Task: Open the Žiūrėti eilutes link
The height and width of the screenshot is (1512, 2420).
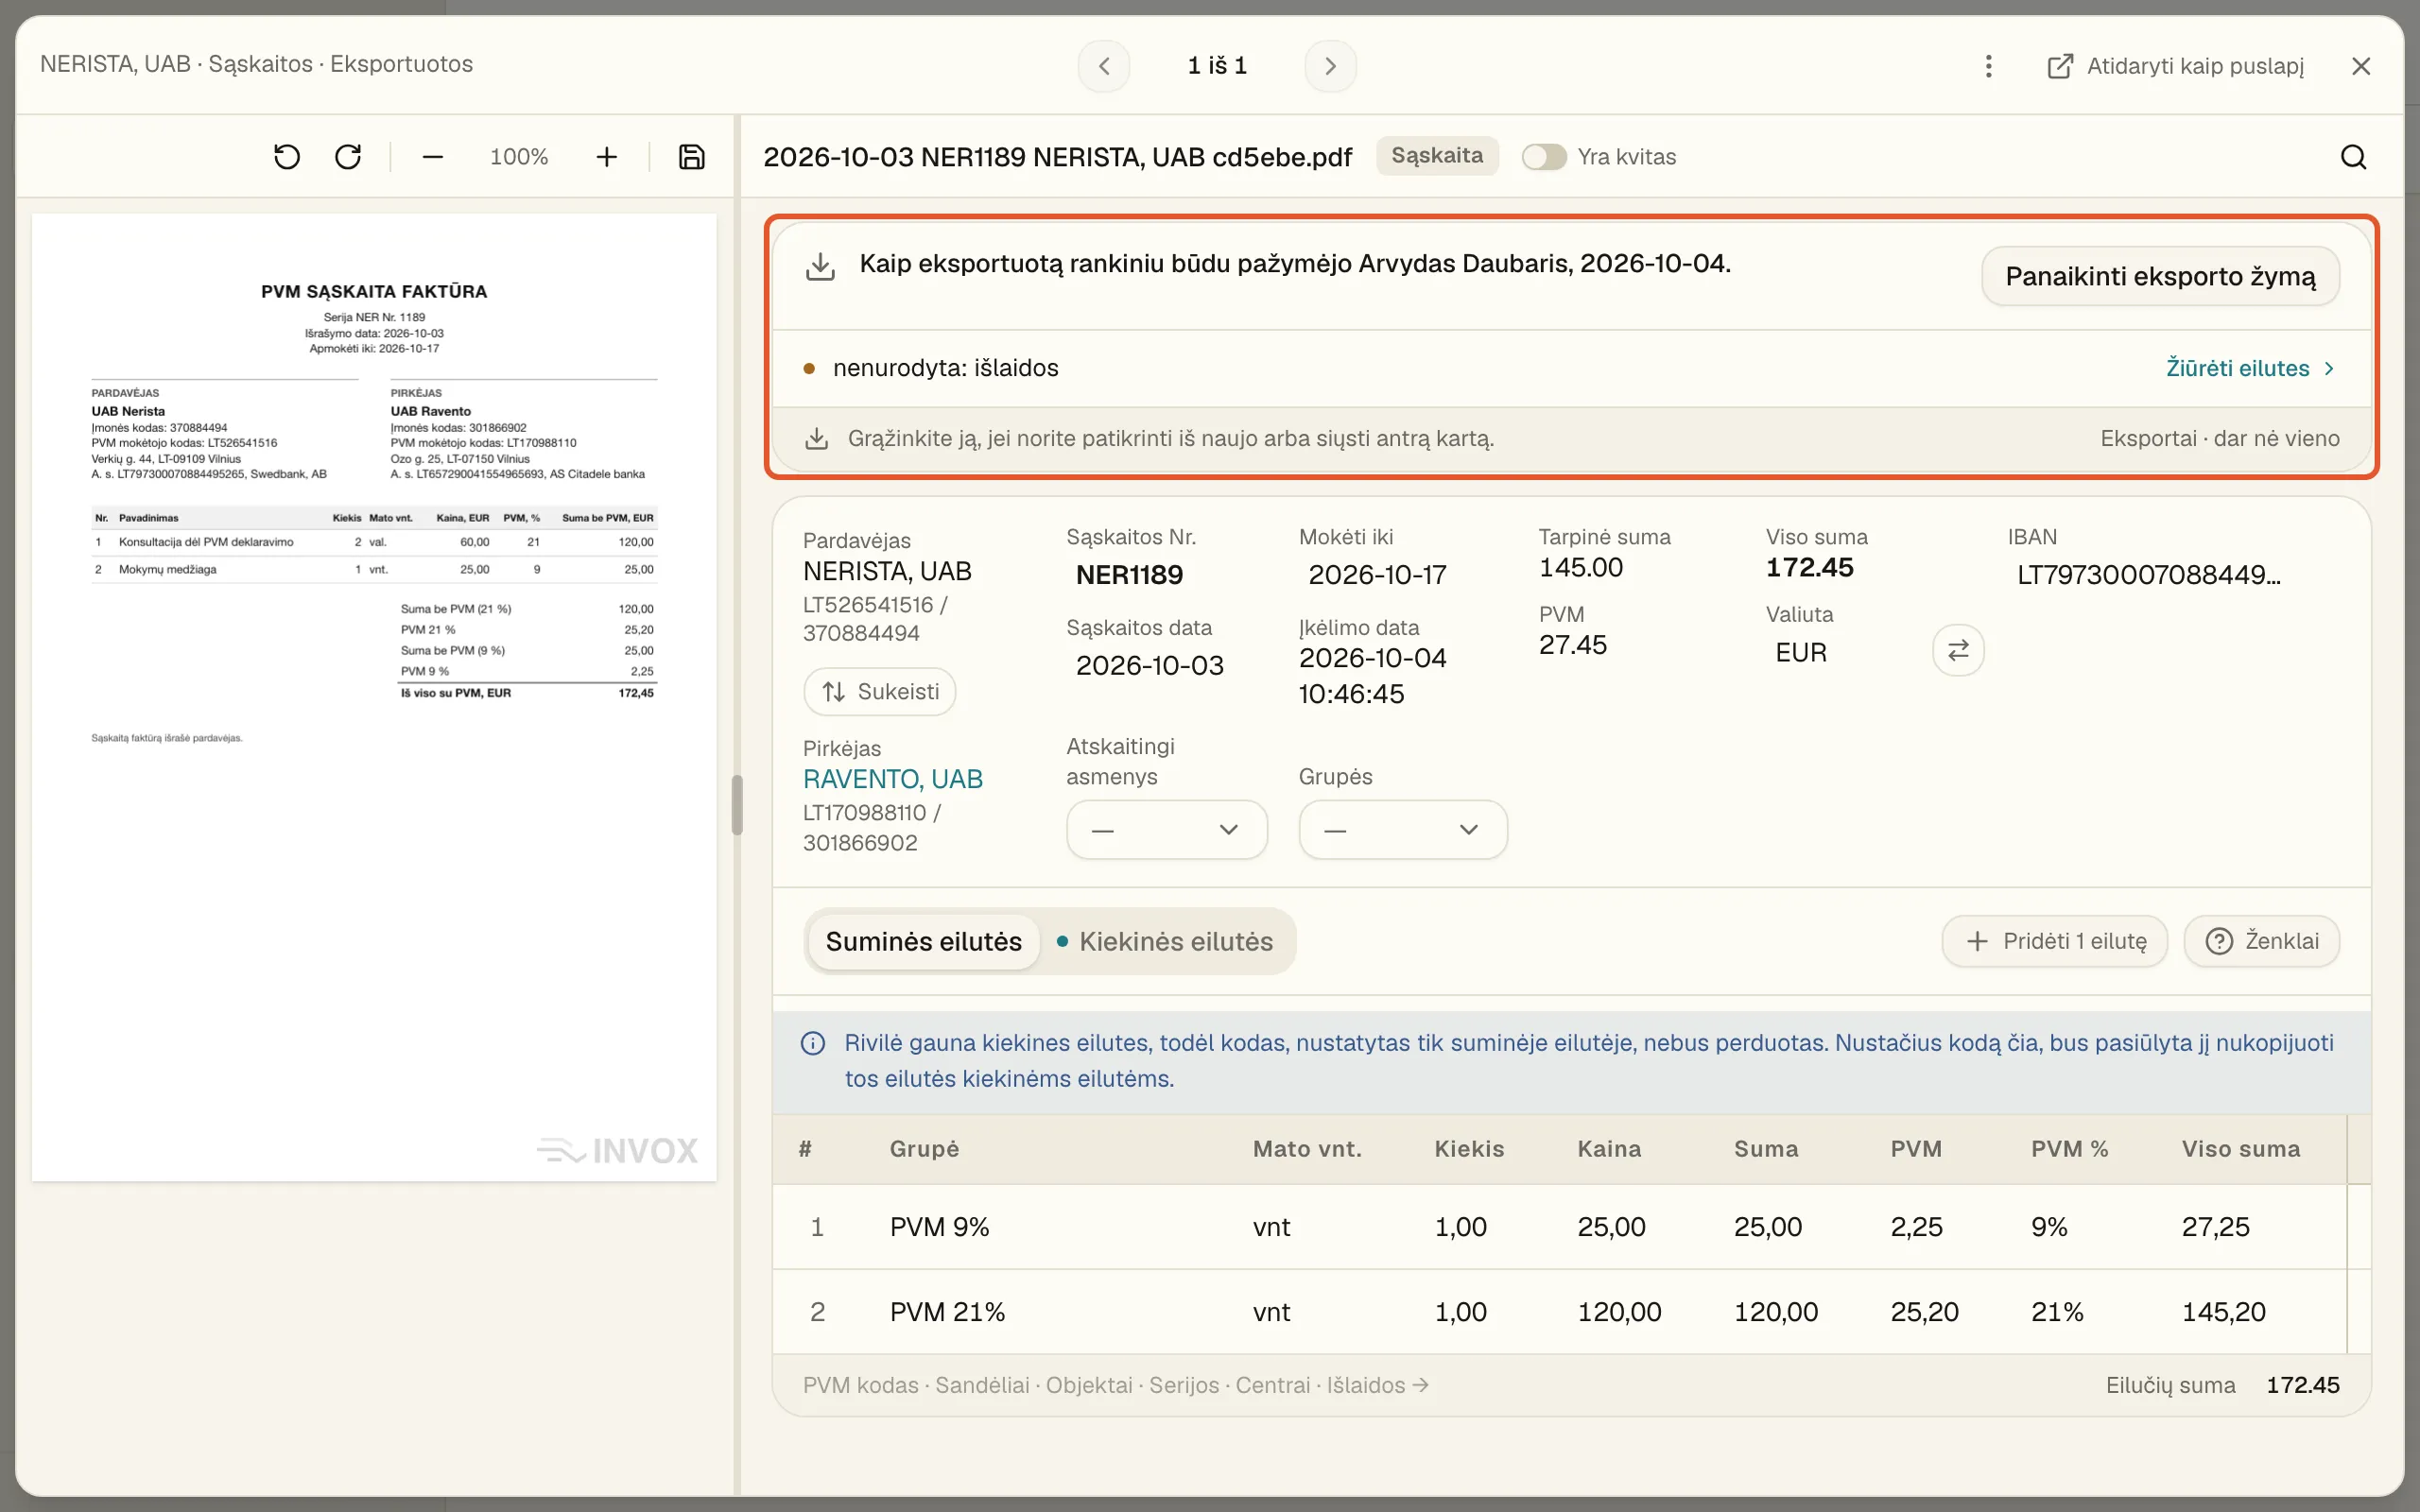Action: pyautogui.click(x=2250, y=368)
